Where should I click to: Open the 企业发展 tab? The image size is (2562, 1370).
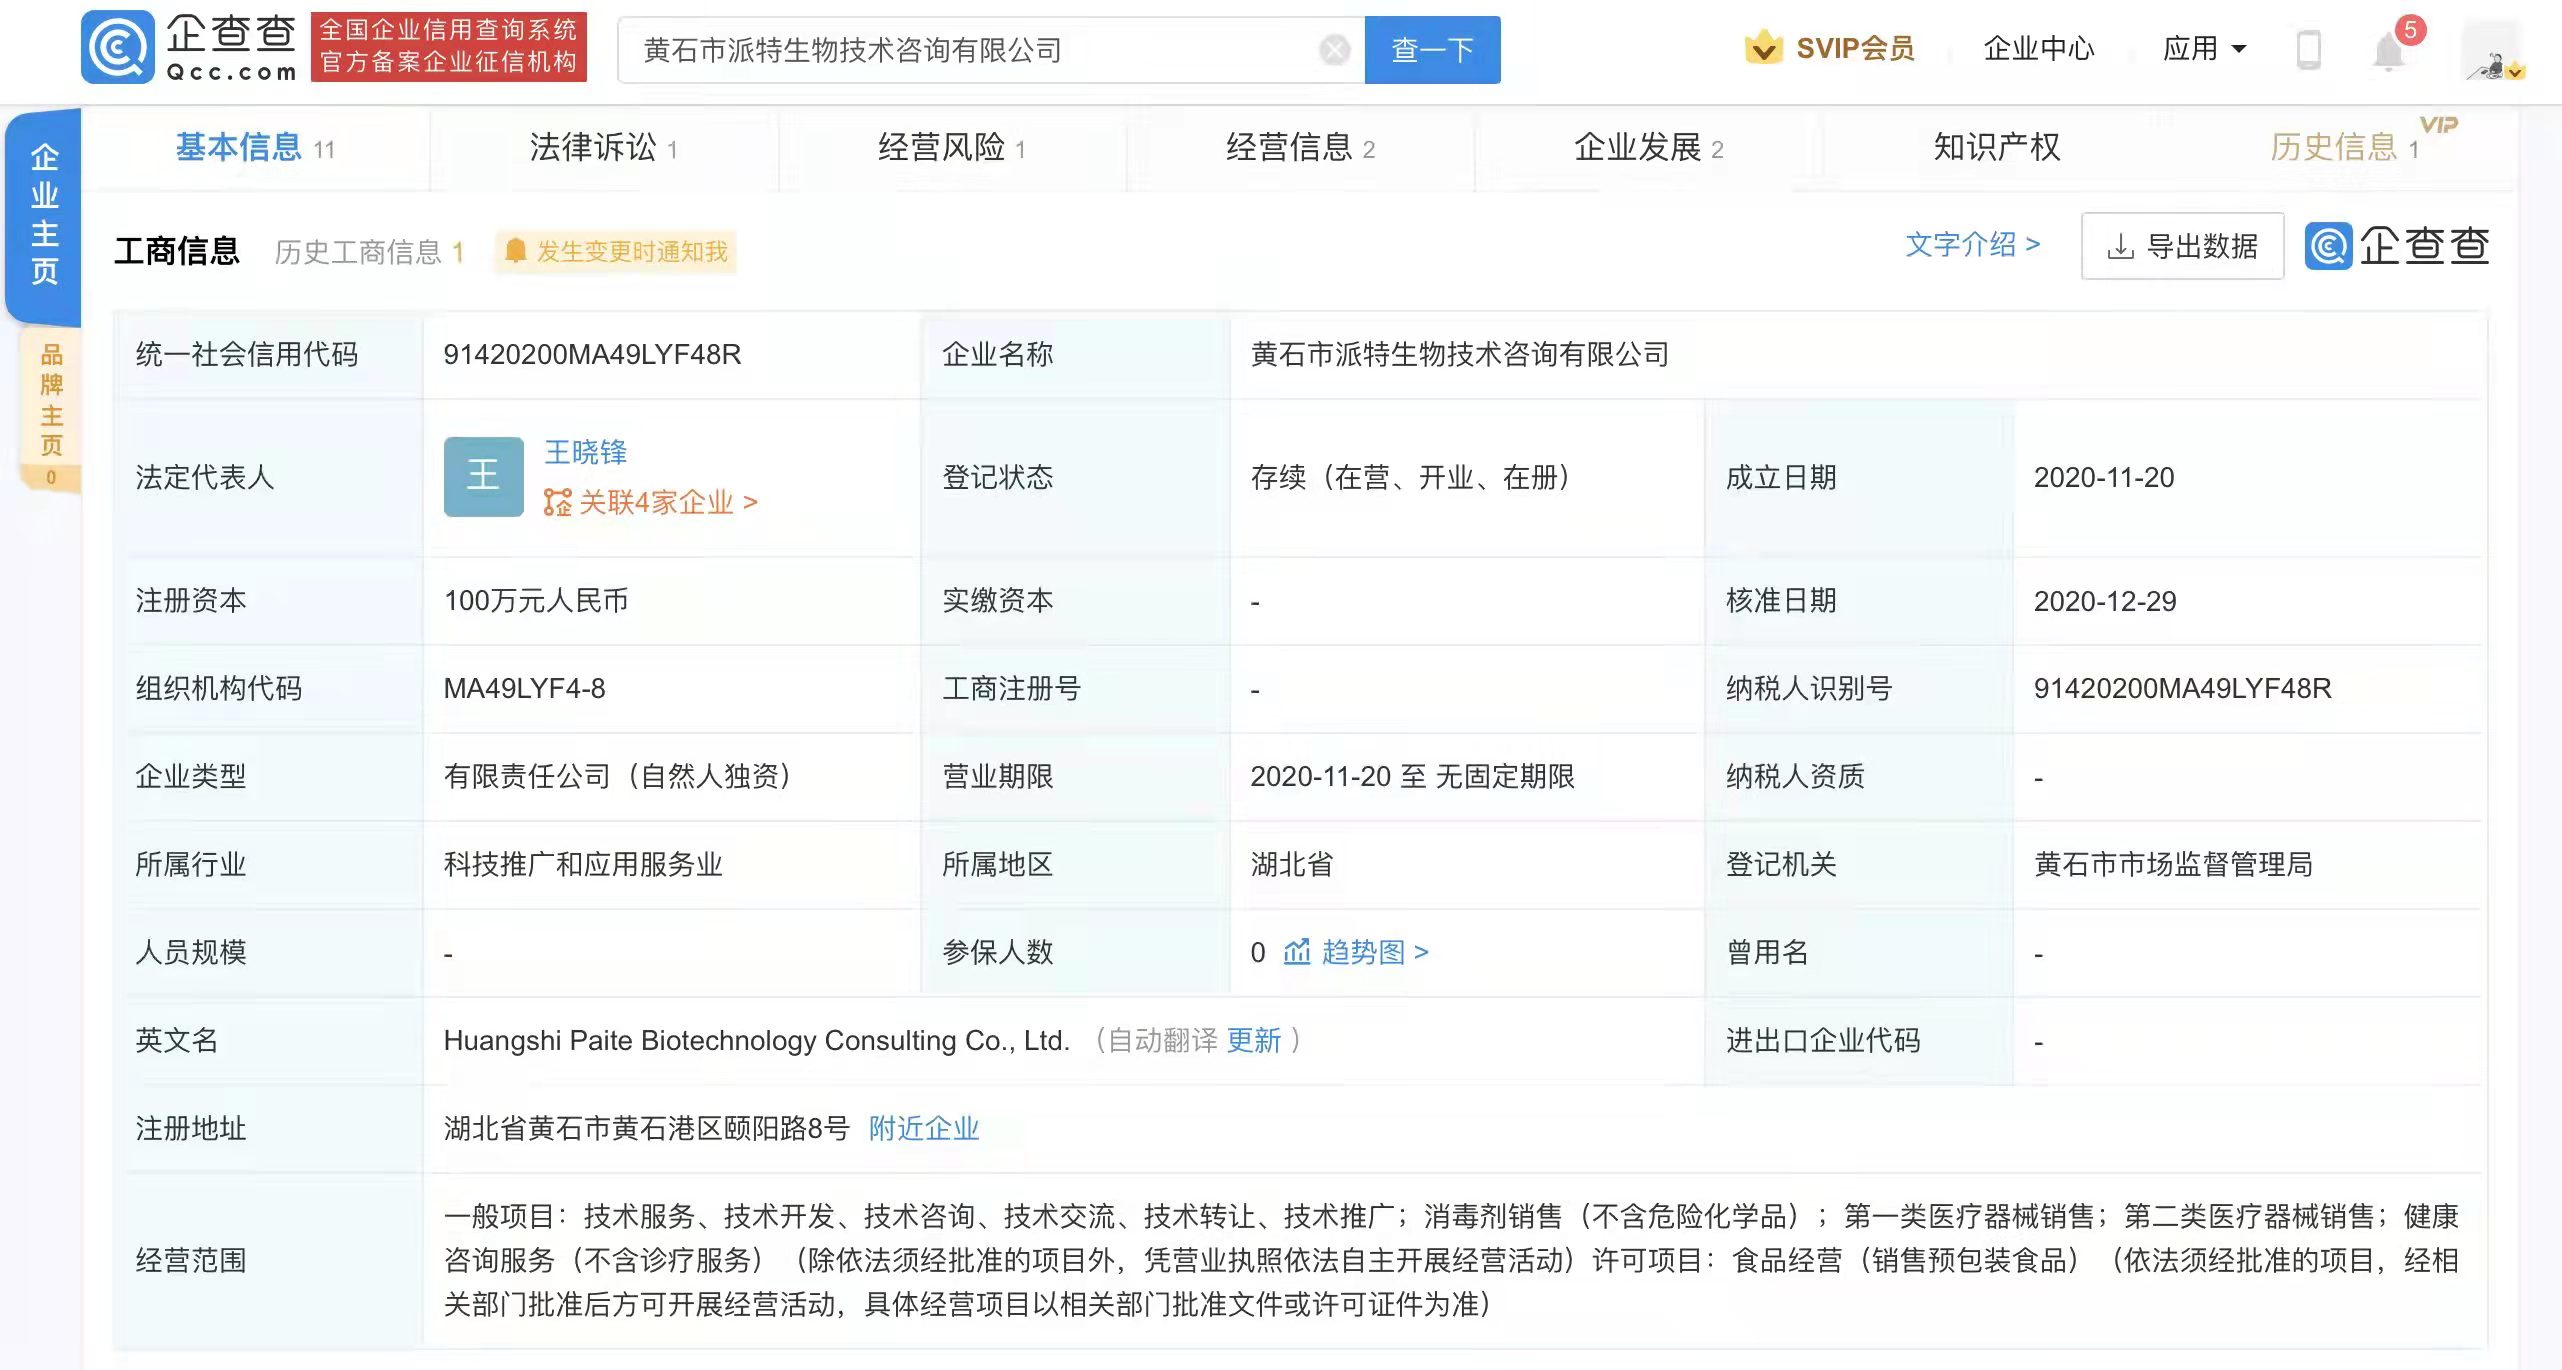(1648, 148)
